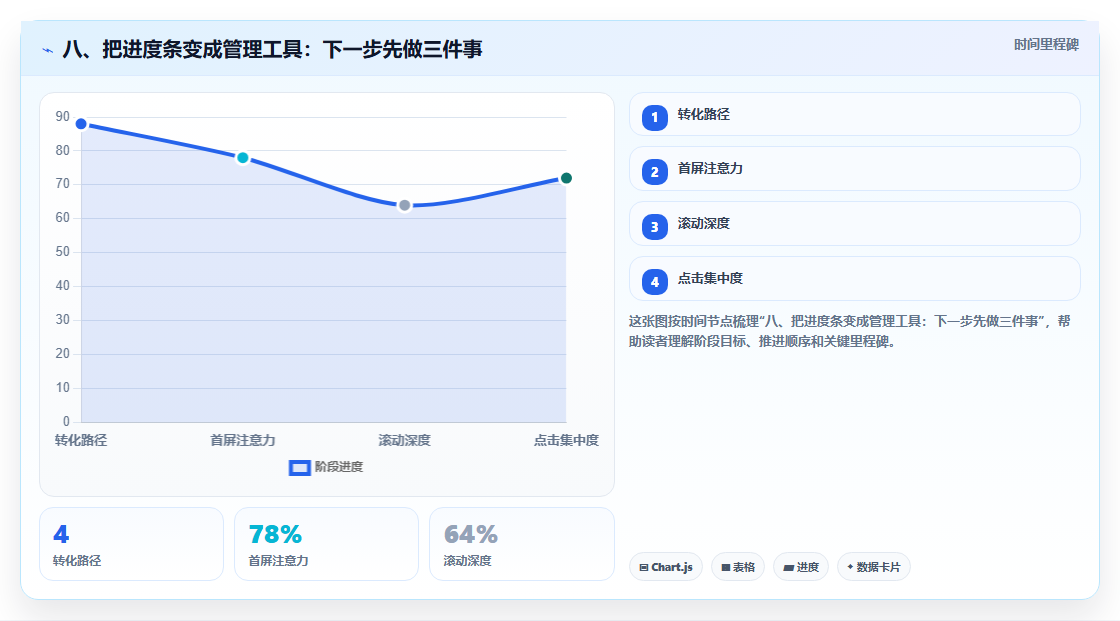Click the 表格 tag chip

(738, 567)
